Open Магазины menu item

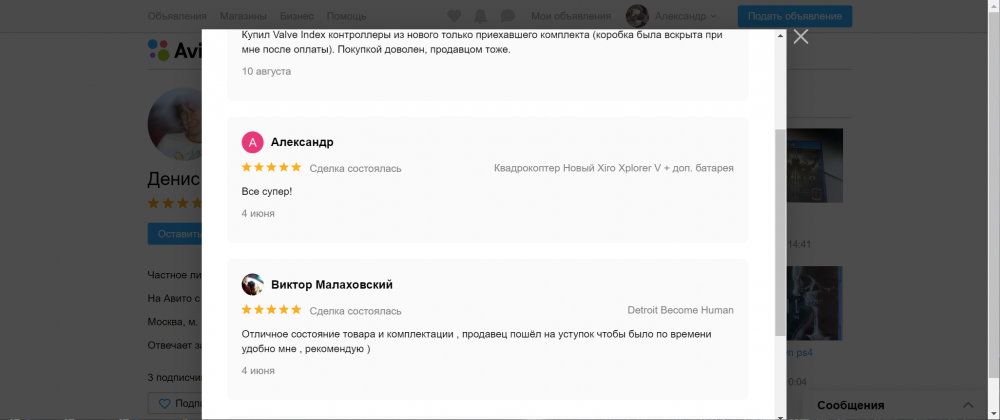tap(243, 16)
